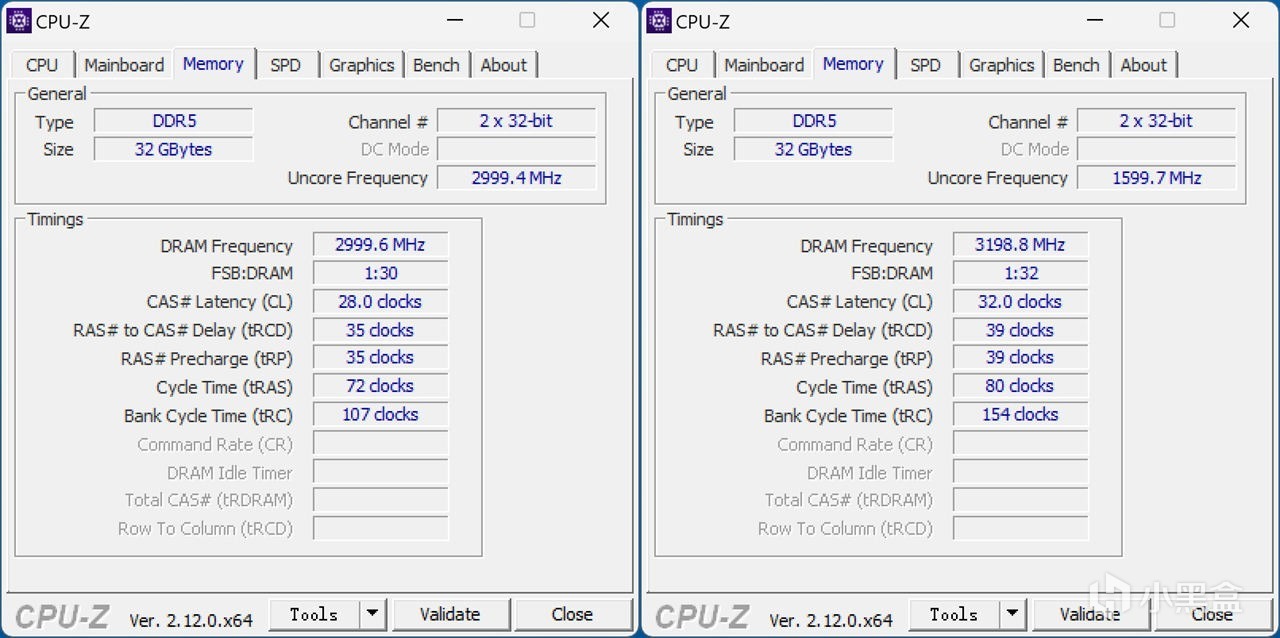Click the 72 clocks tRAS value
Image resolution: width=1280 pixels, height=638 pixels.
click(380, 386)
